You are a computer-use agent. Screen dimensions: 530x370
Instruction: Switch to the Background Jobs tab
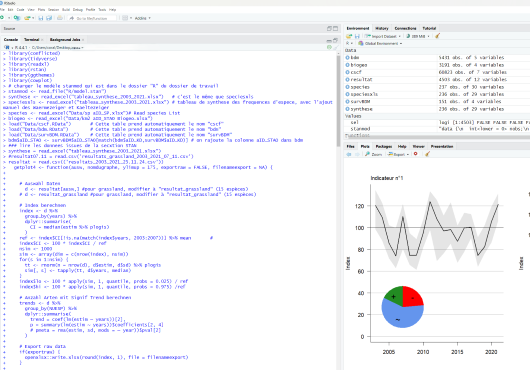(65, 40)
